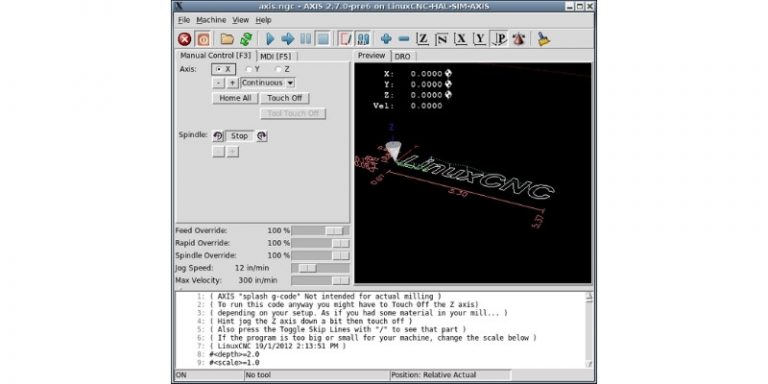The width and height of the screenshot is (768, 384).
Task: Start spindle clockwise icon
Action: click(x=262, y=136)
